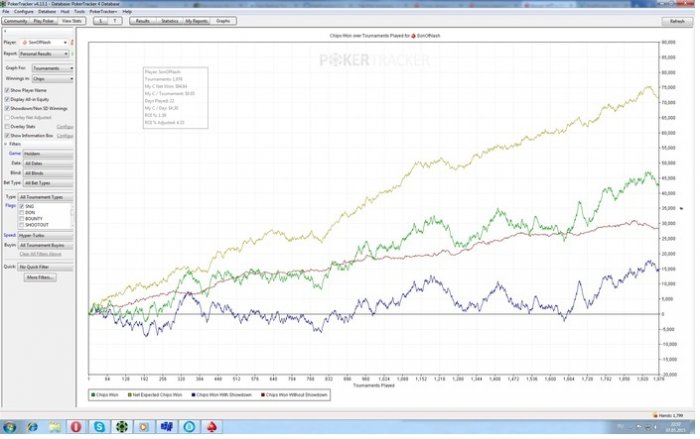This screenshot has width=700, height=439.
Task: Click the Flags list scrollbar
Action: 72,216
